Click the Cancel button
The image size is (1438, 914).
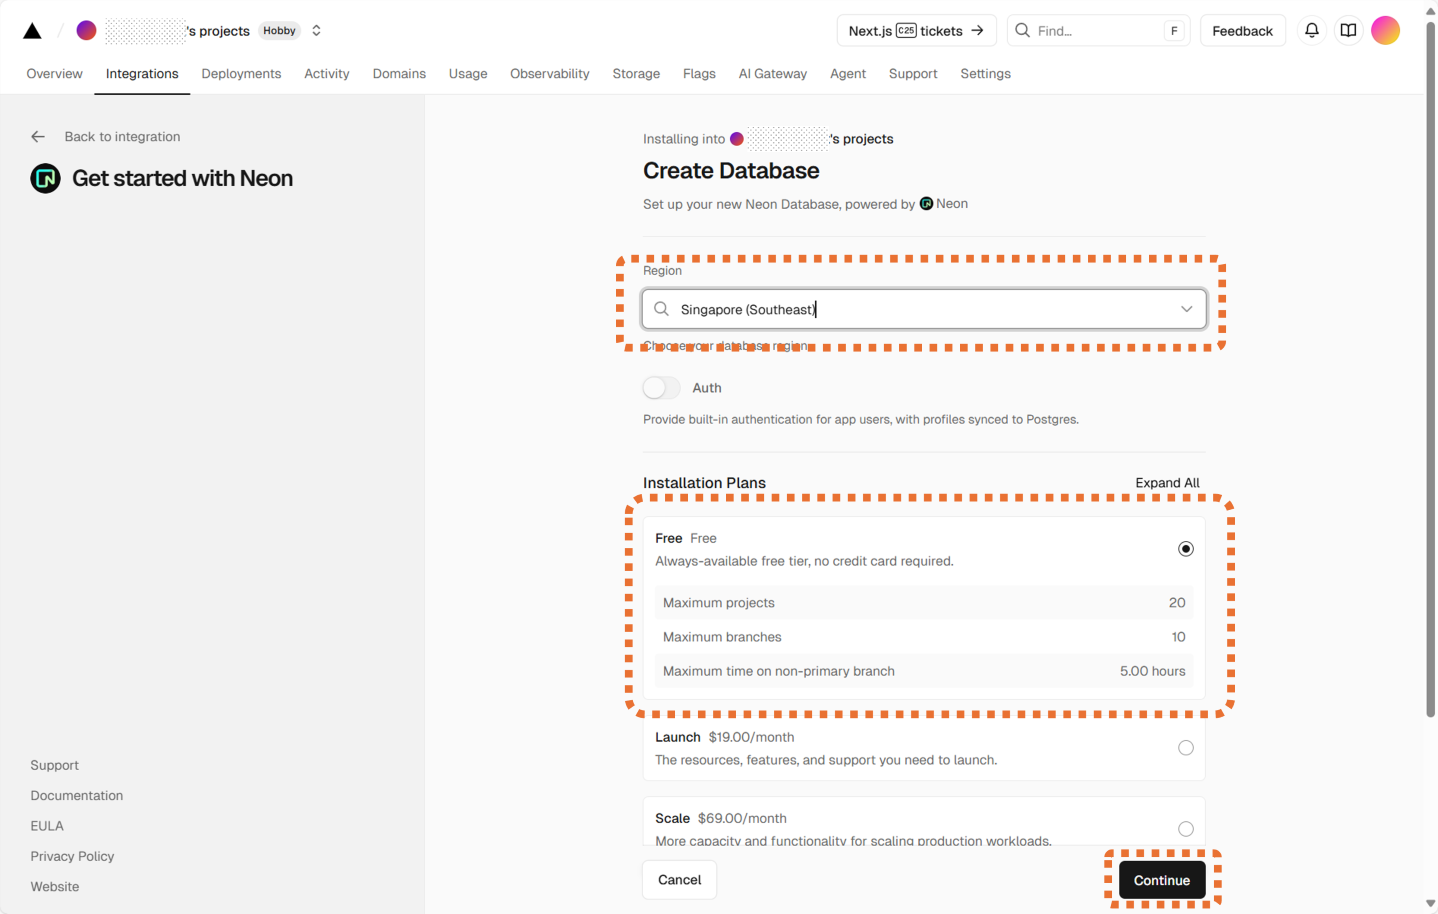[x=679, y=880]
